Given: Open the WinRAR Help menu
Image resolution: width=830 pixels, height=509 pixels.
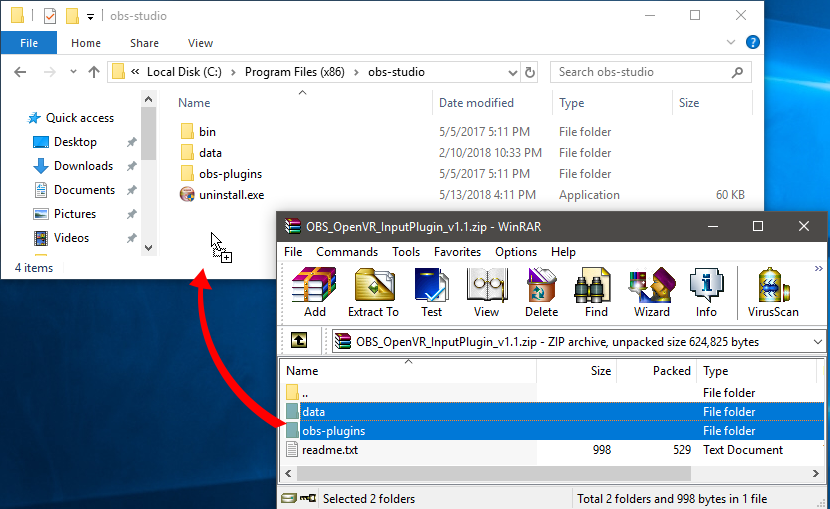Looking at the screenshot, I should [563, 252].
